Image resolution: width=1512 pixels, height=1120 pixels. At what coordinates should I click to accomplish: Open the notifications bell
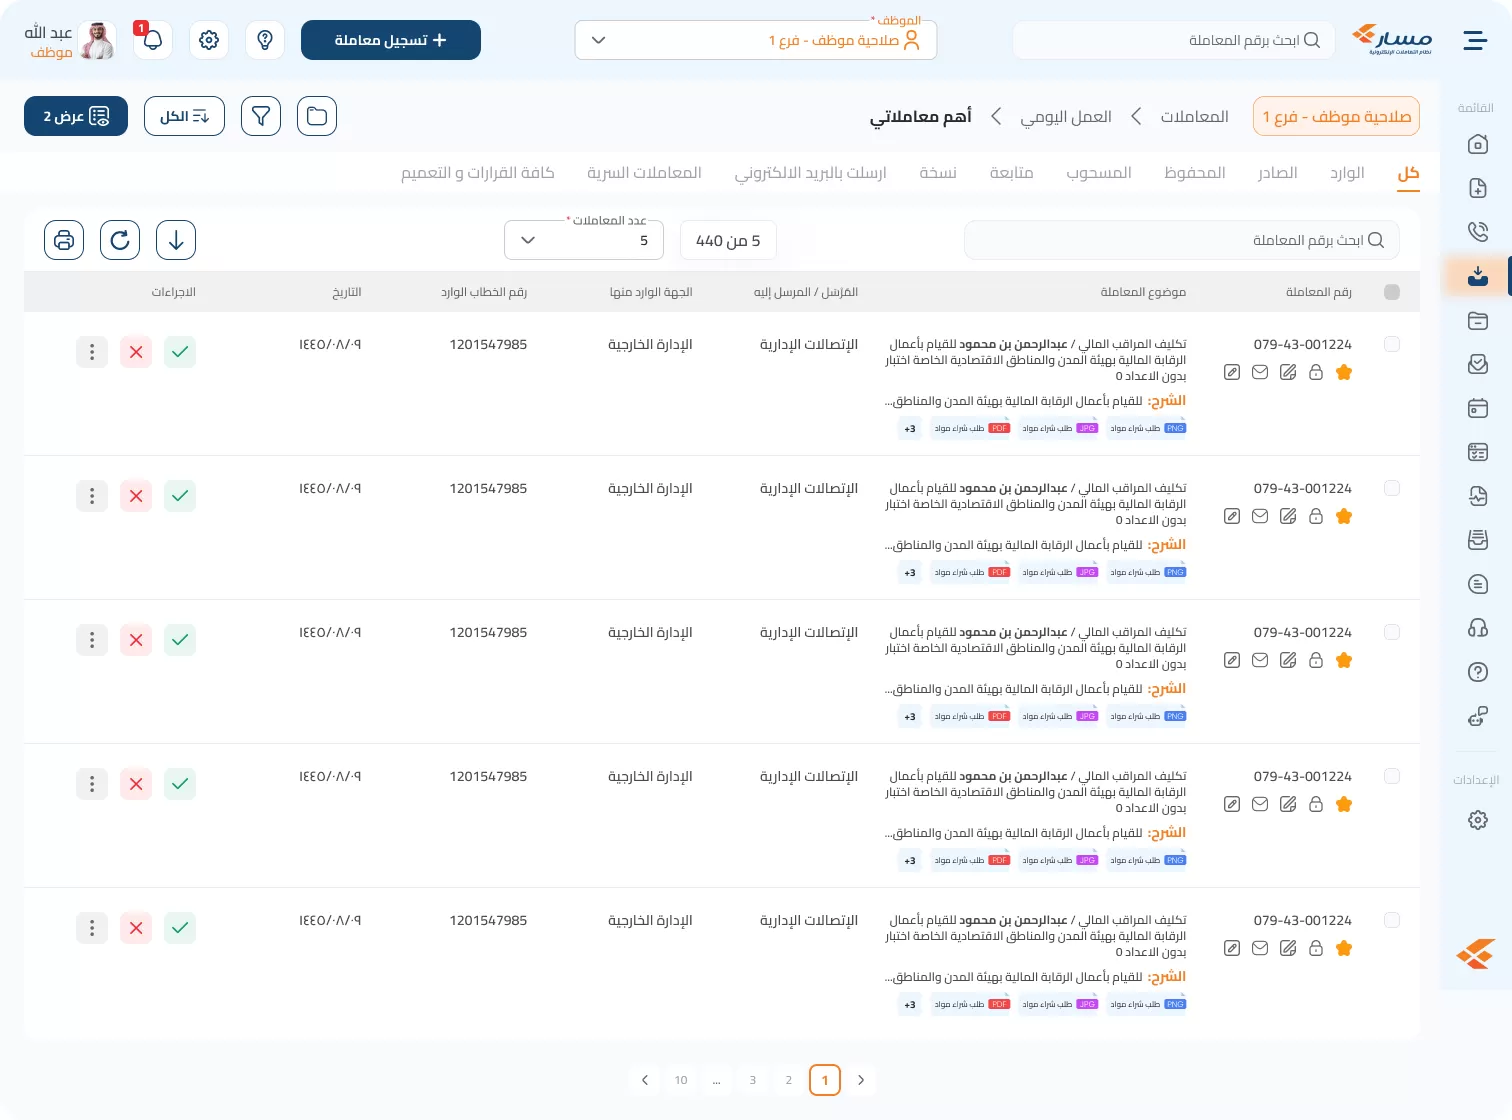(x=153, y=40)
